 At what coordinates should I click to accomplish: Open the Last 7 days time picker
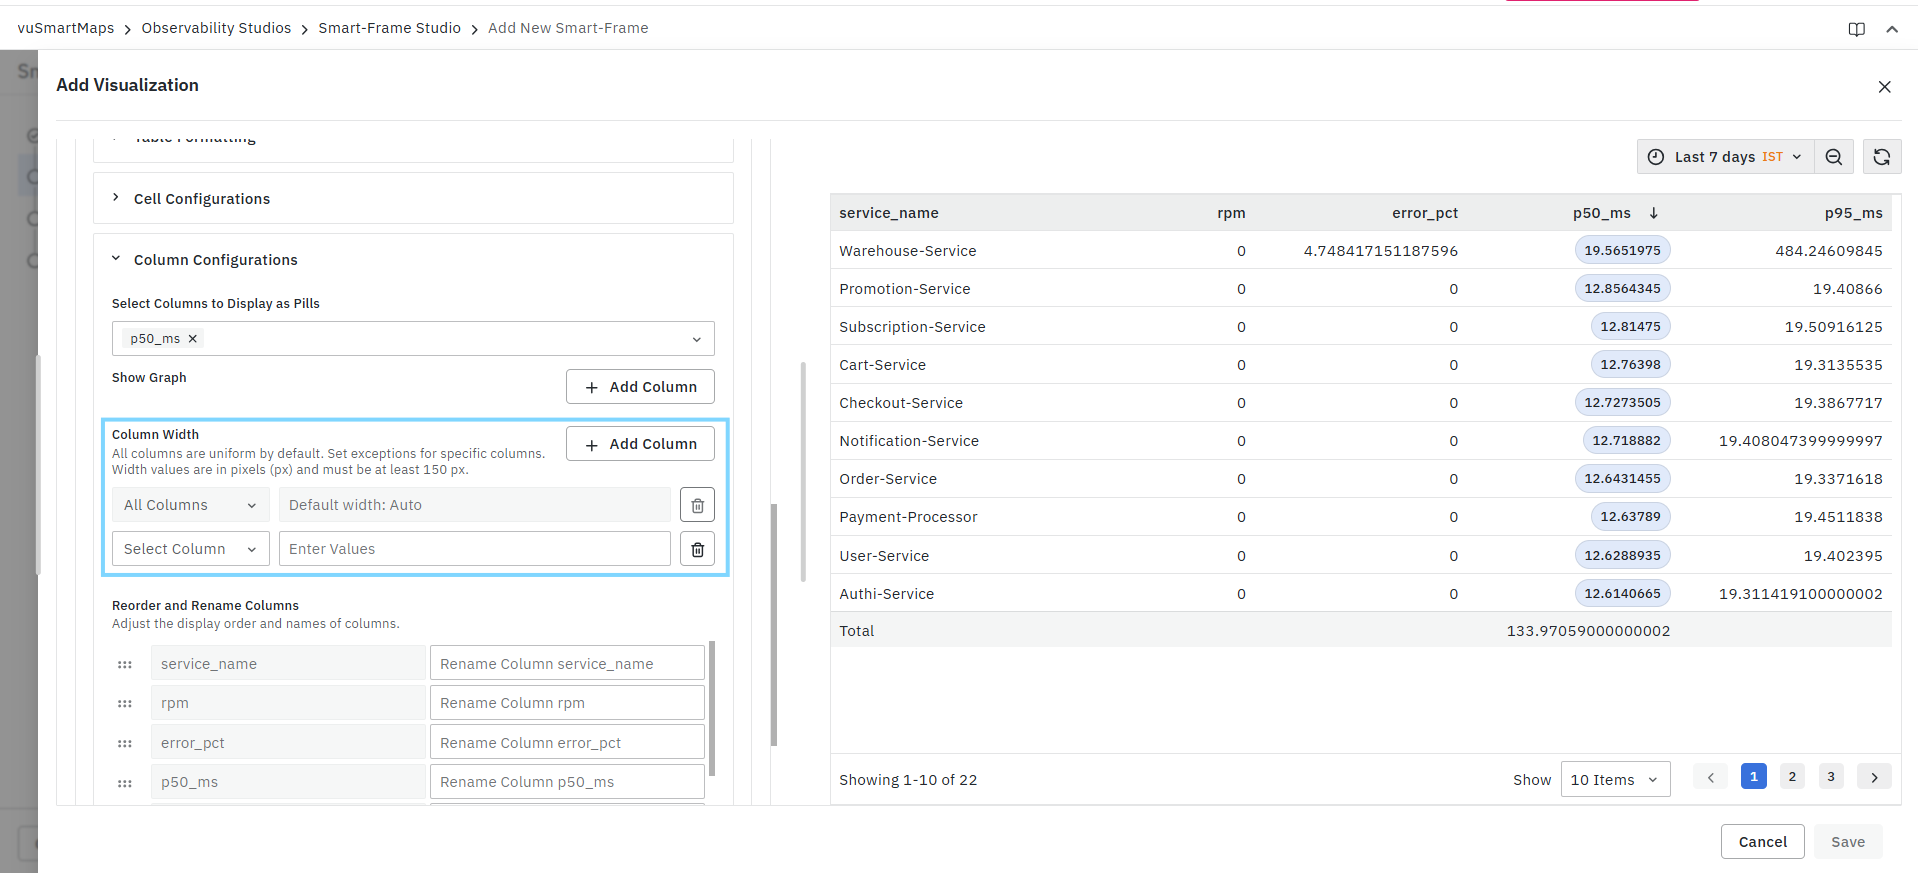tap(1725, 157)
